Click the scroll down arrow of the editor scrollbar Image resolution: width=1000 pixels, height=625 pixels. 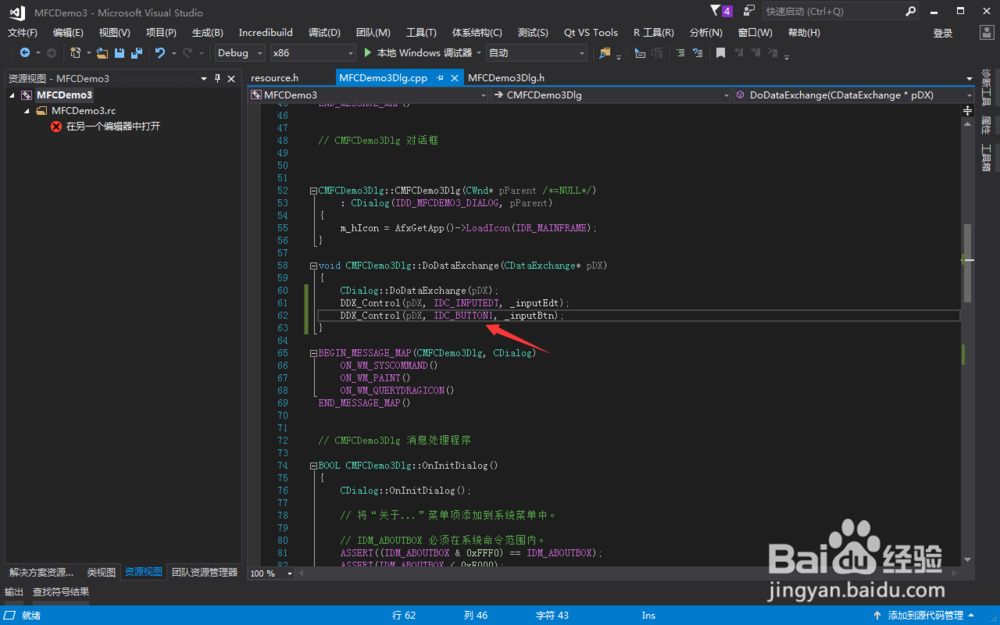tap(967, 559)
